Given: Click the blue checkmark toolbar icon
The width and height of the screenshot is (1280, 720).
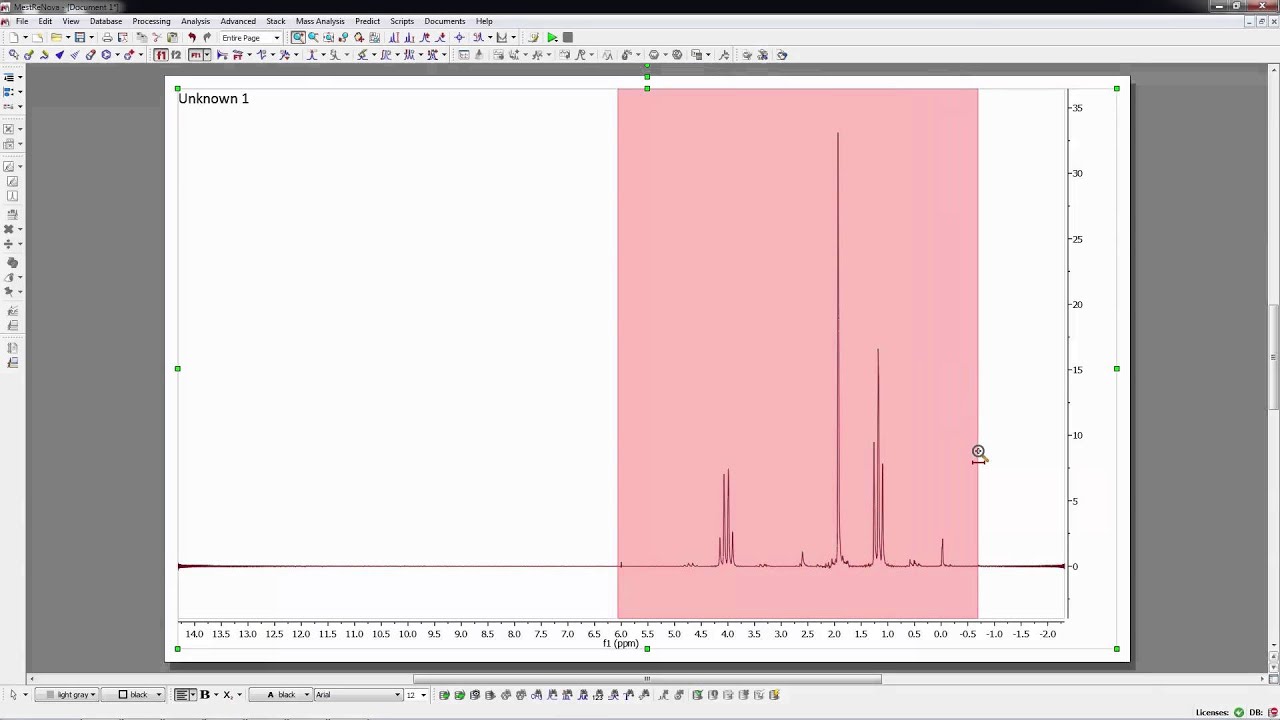Looking at the screenshot, I should pyautogui.click(x=59, y=55).
